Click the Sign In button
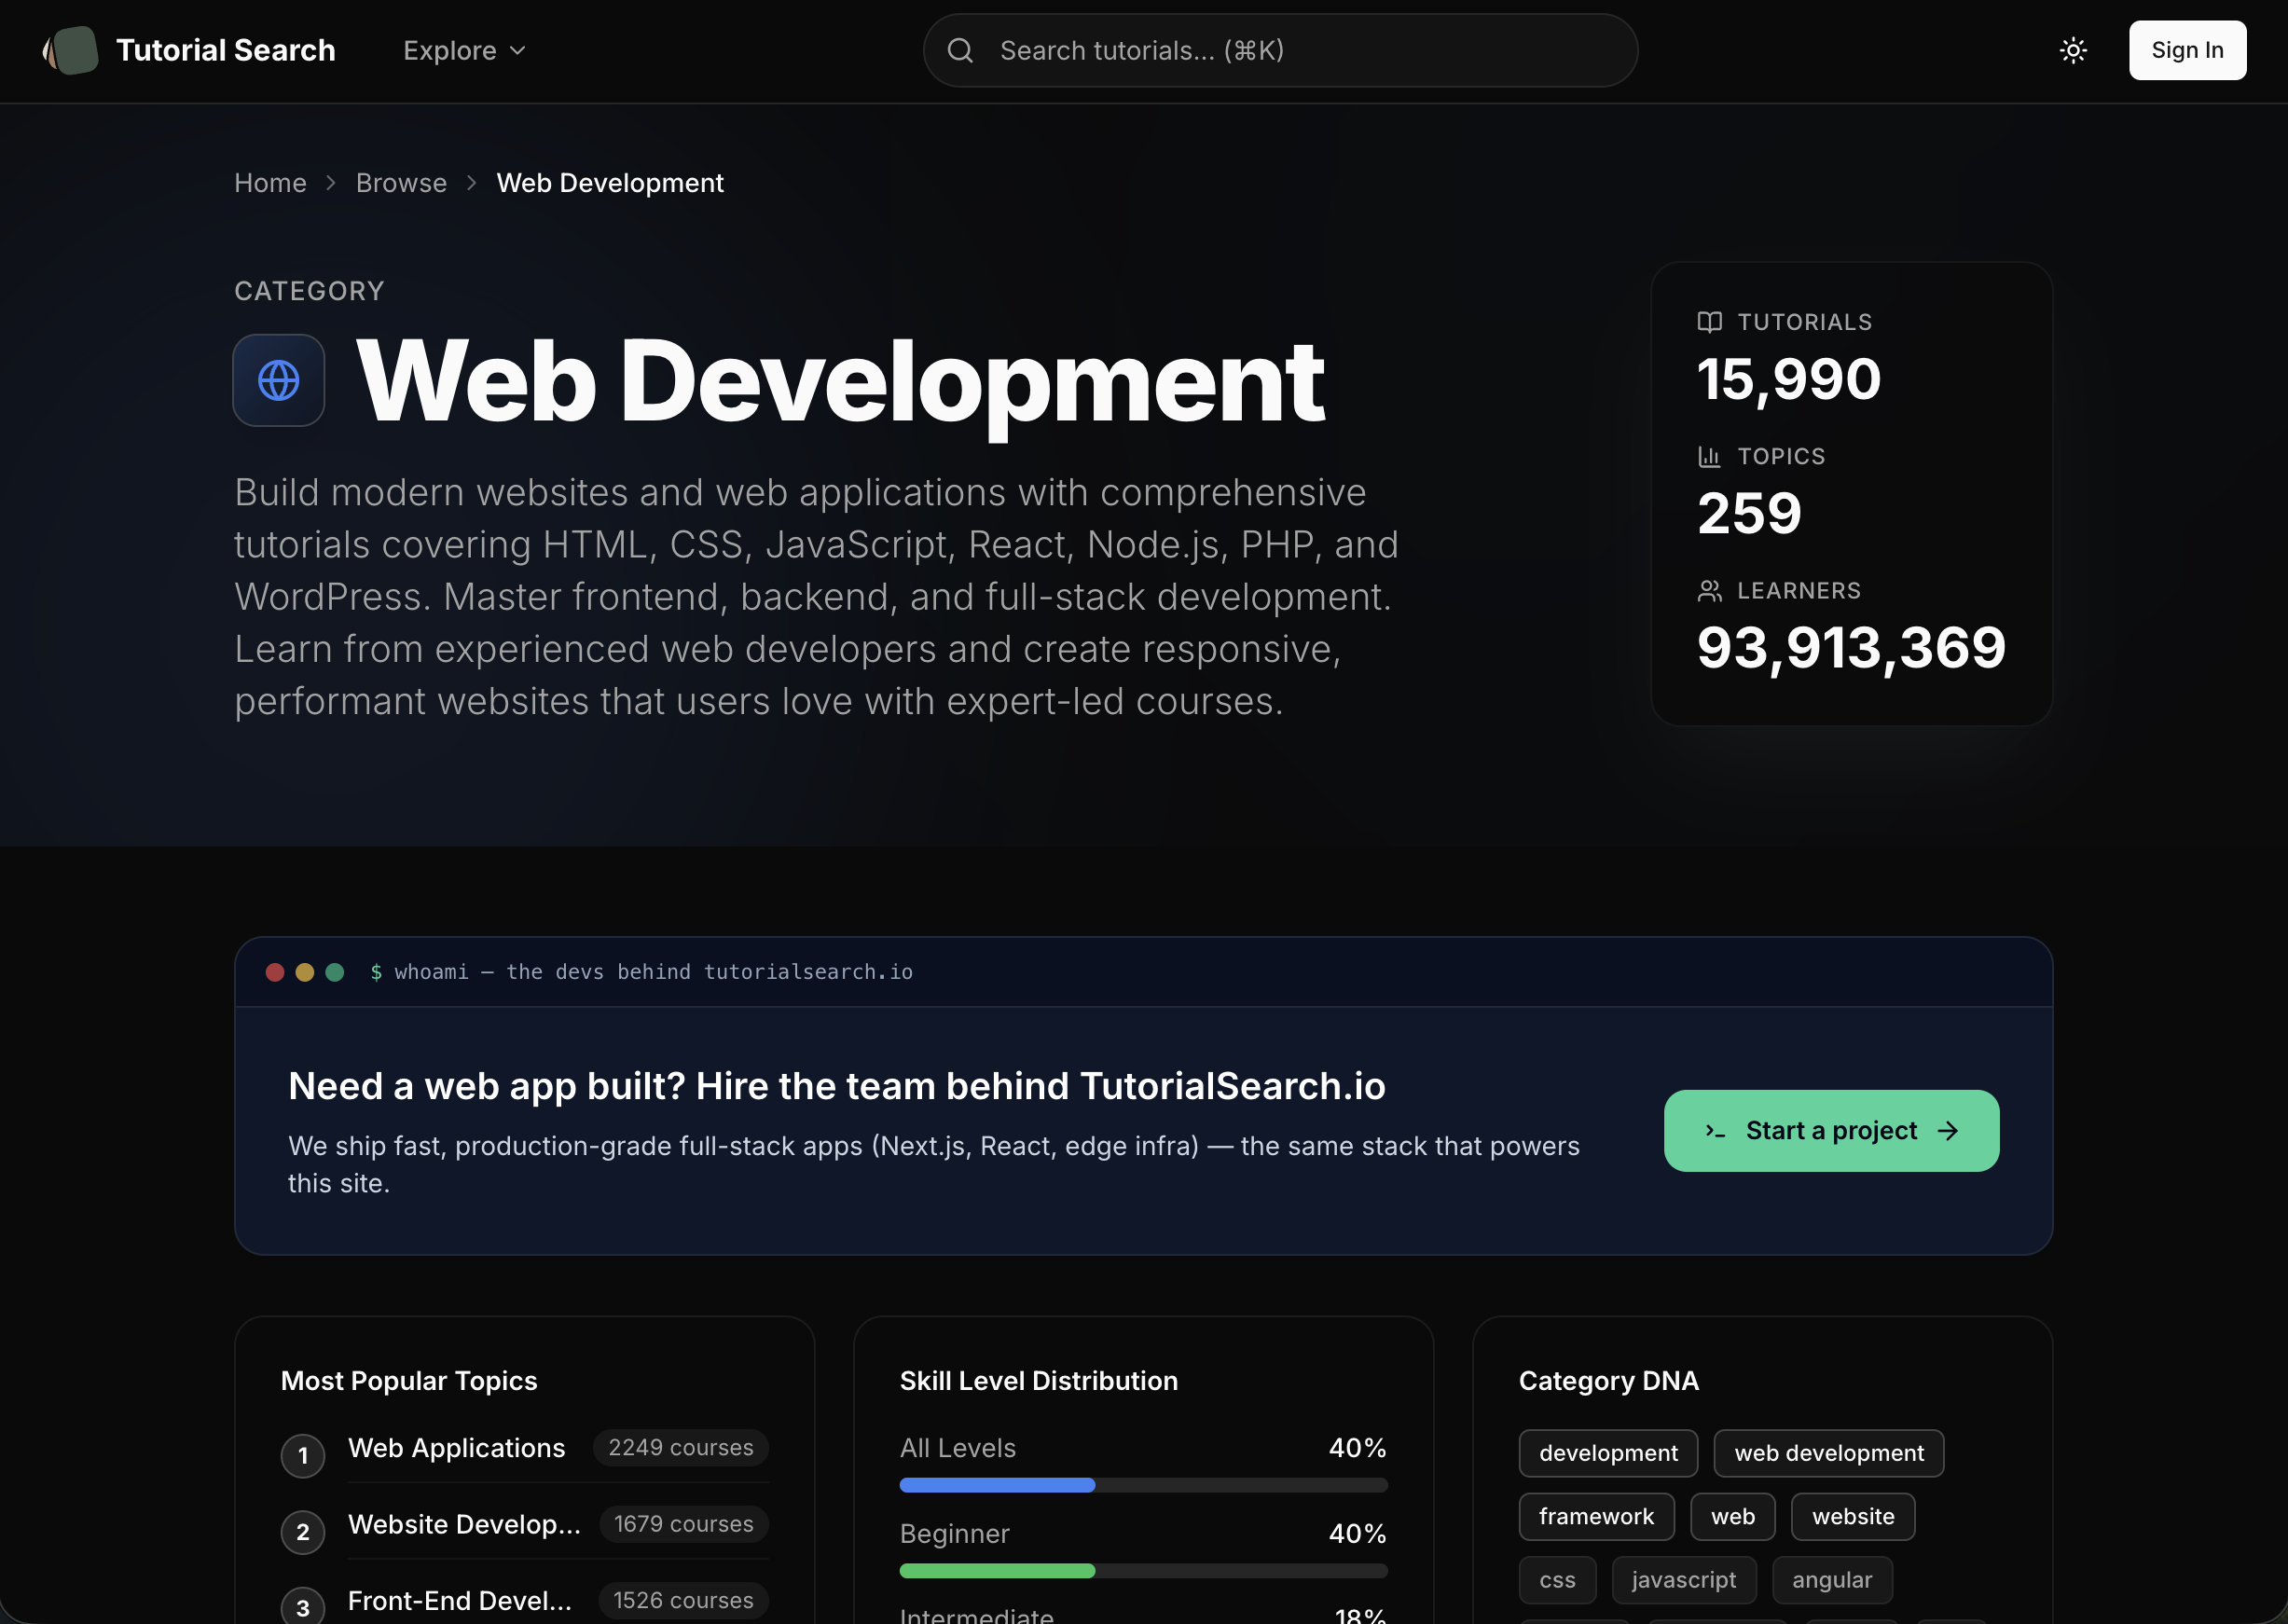2288x1624 pixels. 2187,50
